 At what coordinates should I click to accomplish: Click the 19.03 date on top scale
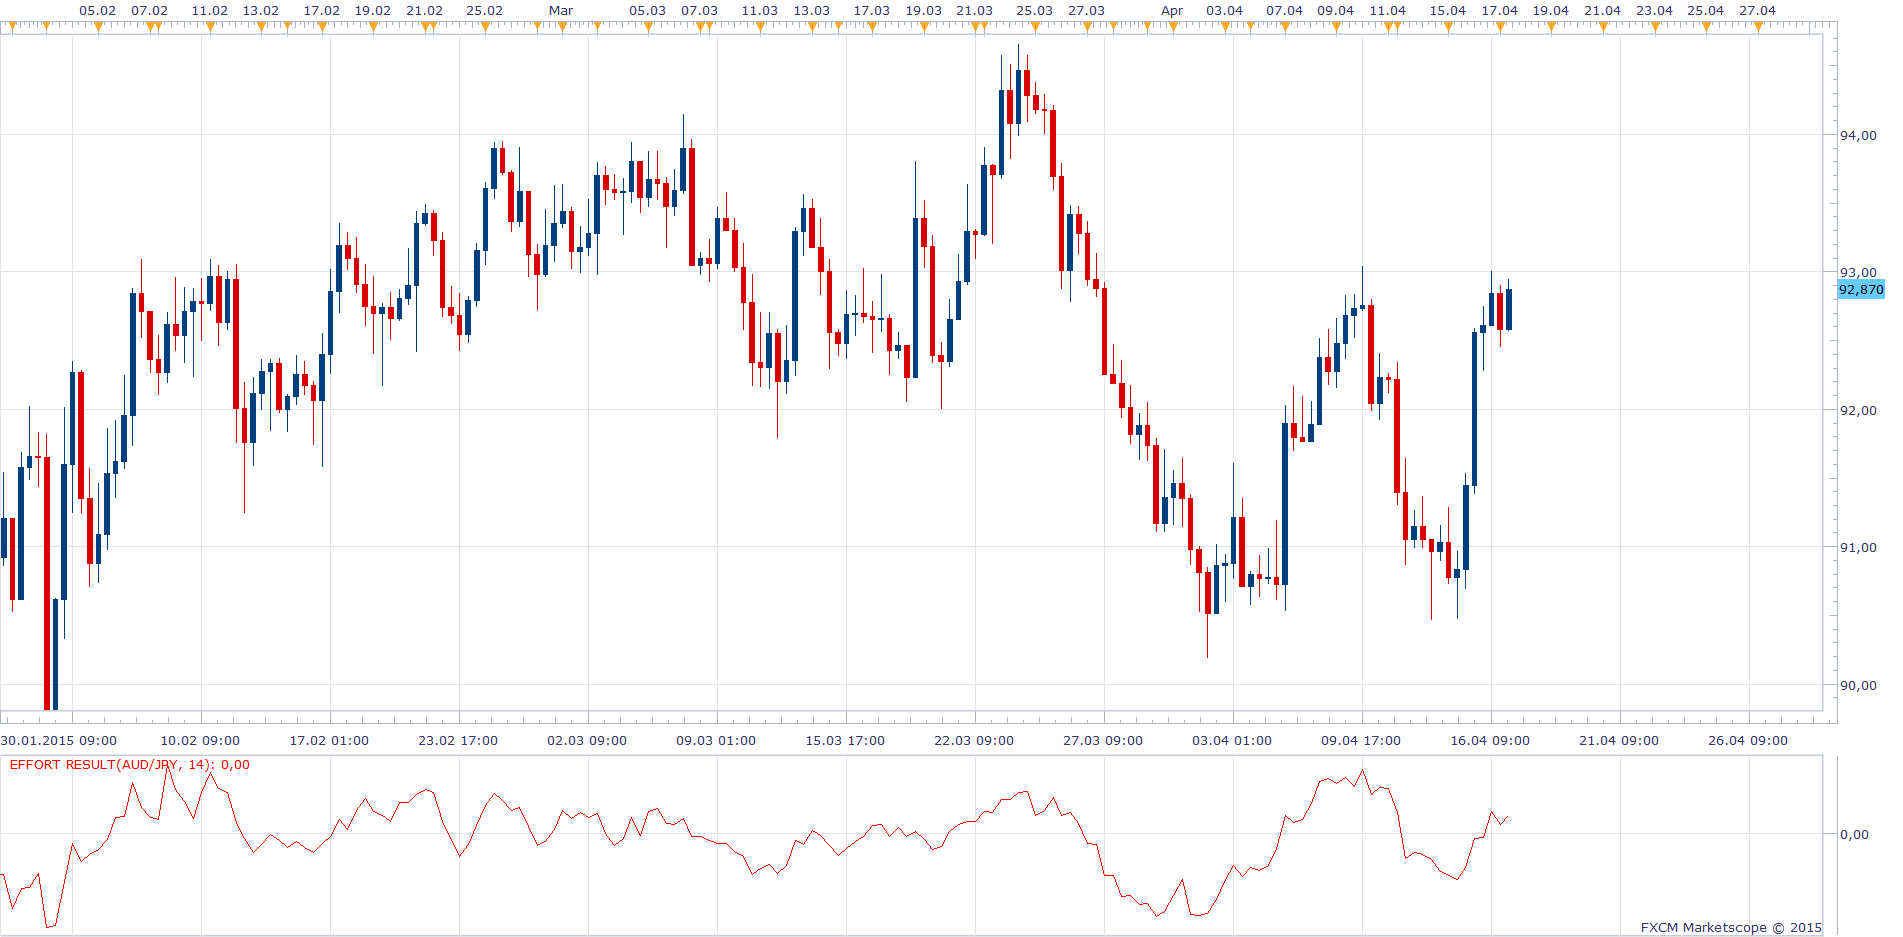coord(924,11)
